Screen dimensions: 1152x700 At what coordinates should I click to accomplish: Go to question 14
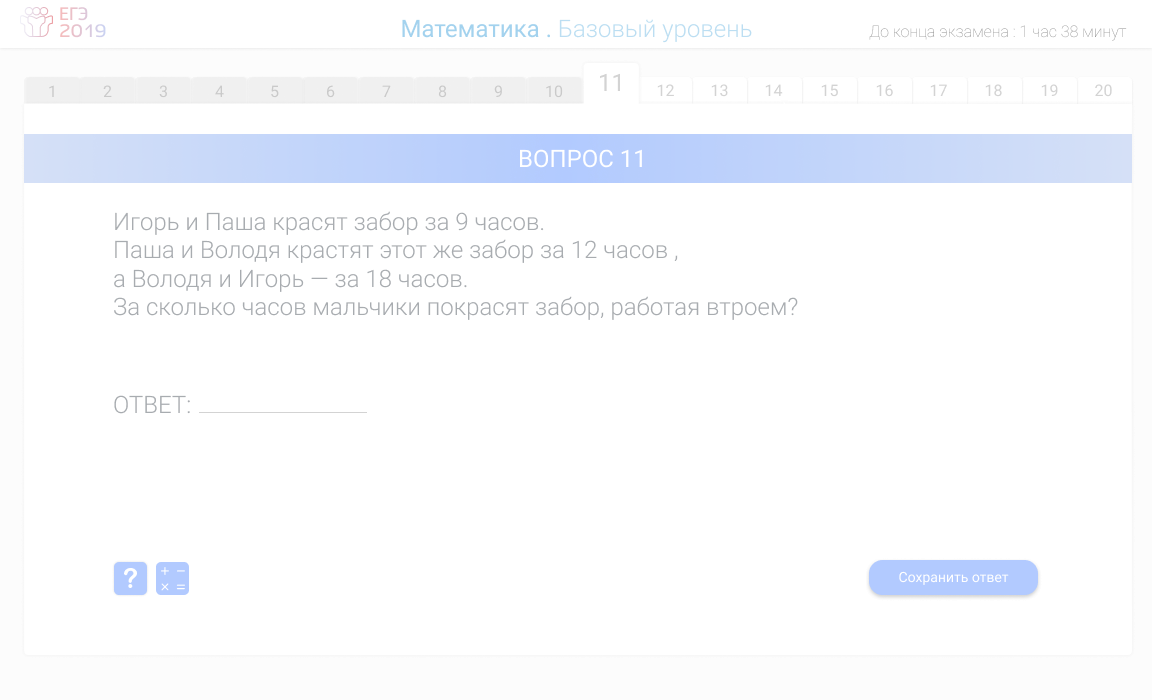point(774,90)
